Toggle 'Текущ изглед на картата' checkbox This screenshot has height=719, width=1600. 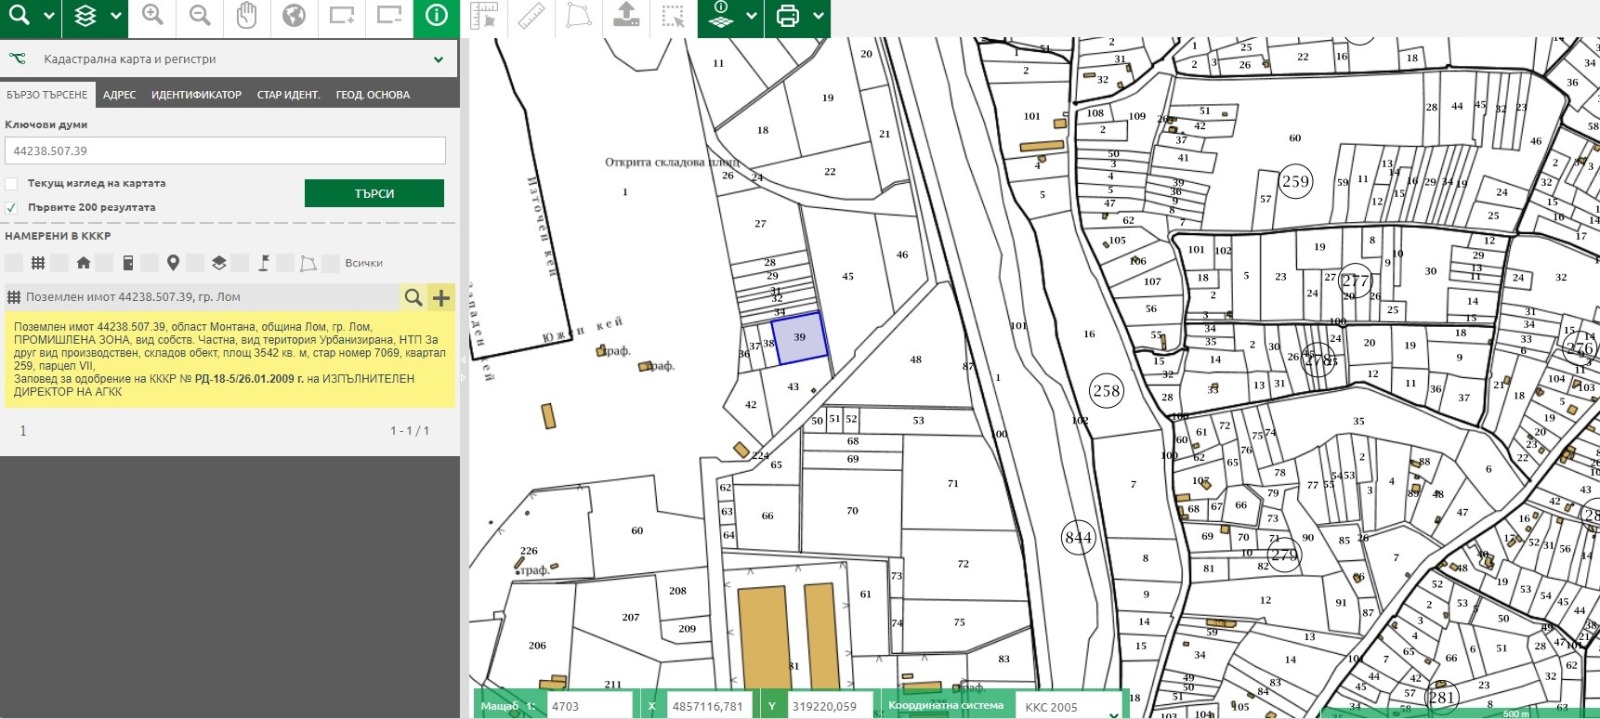(x=12, y=184)
